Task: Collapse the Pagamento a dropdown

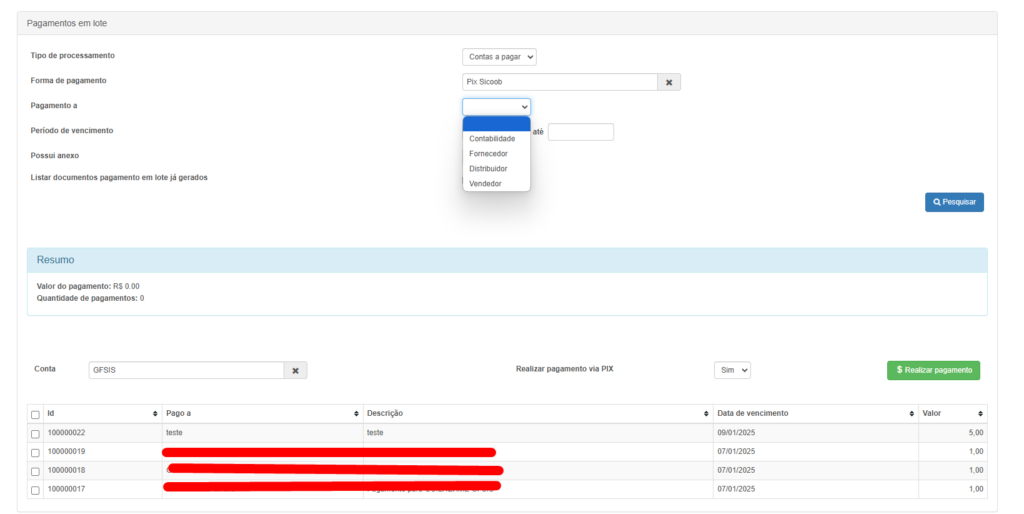Action: [496, 106]
